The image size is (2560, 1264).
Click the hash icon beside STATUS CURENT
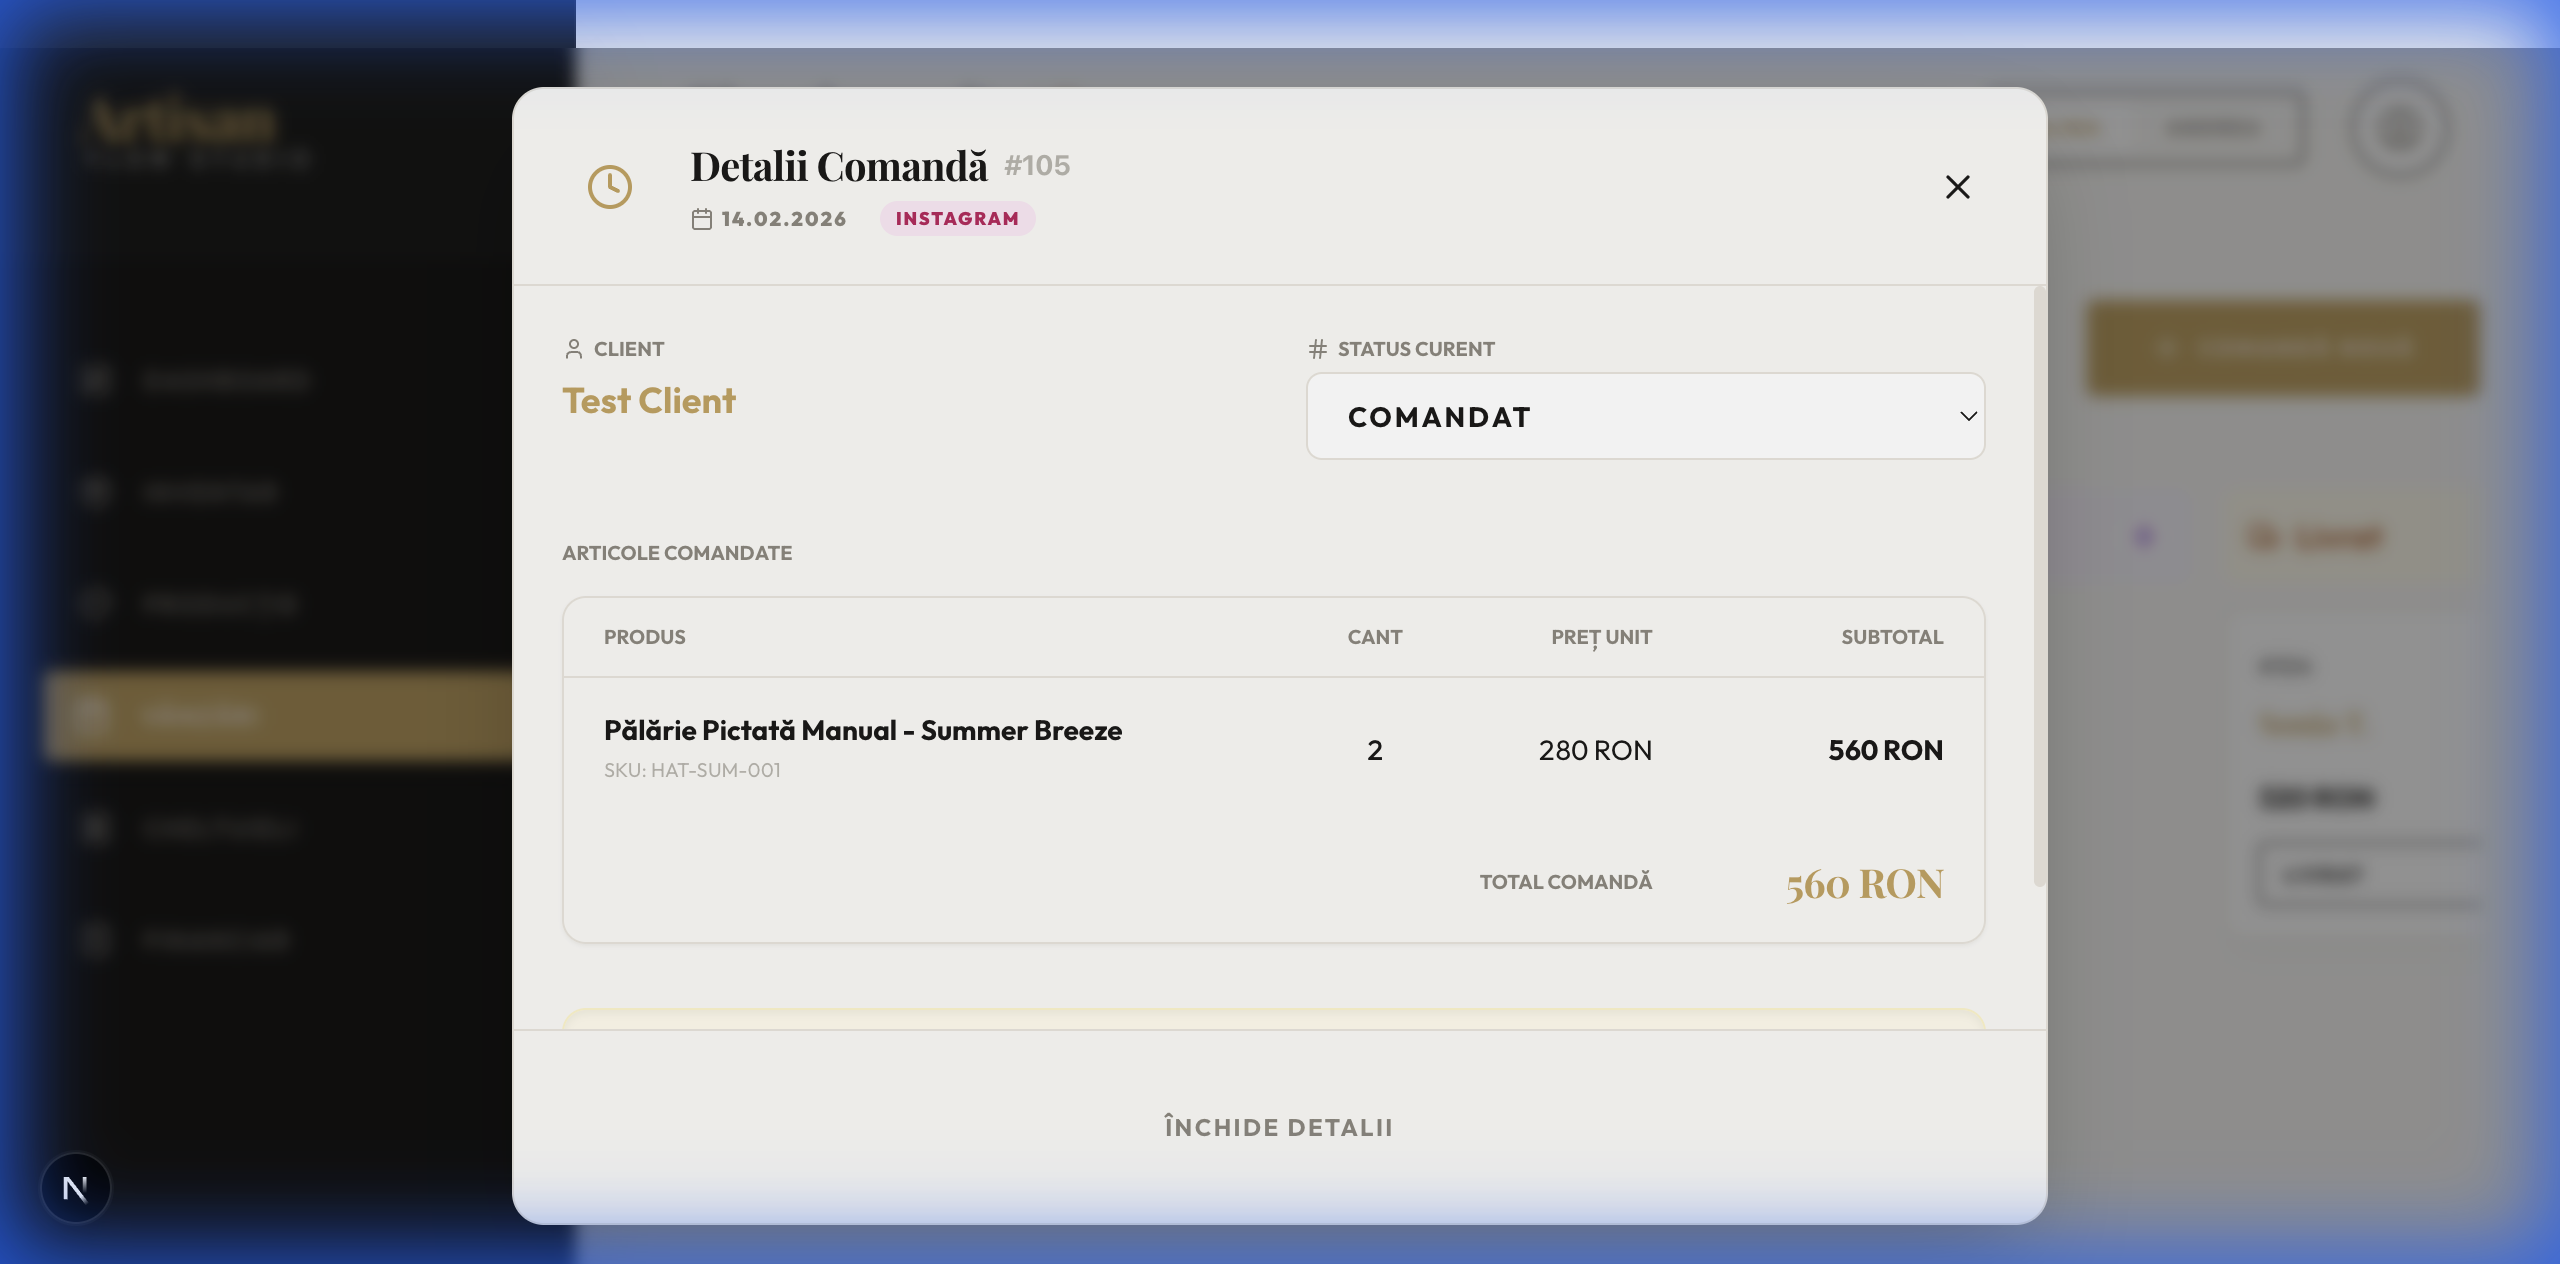coord(1317,349)
